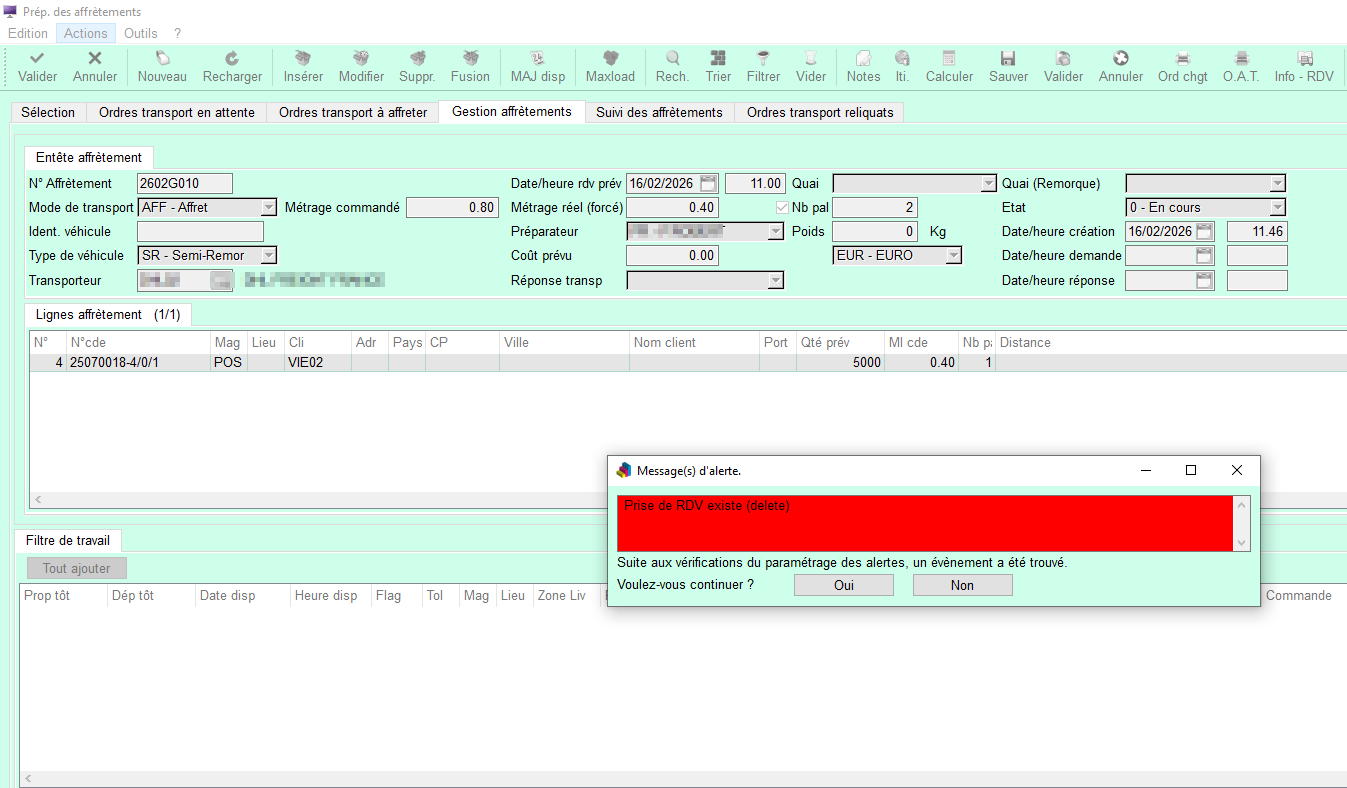
Task: Expand the Mode de transport dropdown
Action: point(268,208)
